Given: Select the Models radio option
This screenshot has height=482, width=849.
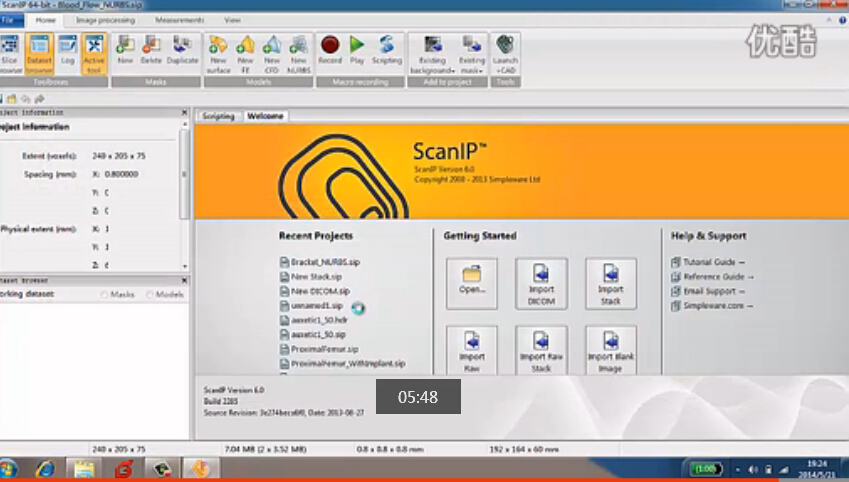Looking at the screenshot, I should pyautogui.click(x=165, y=294).
